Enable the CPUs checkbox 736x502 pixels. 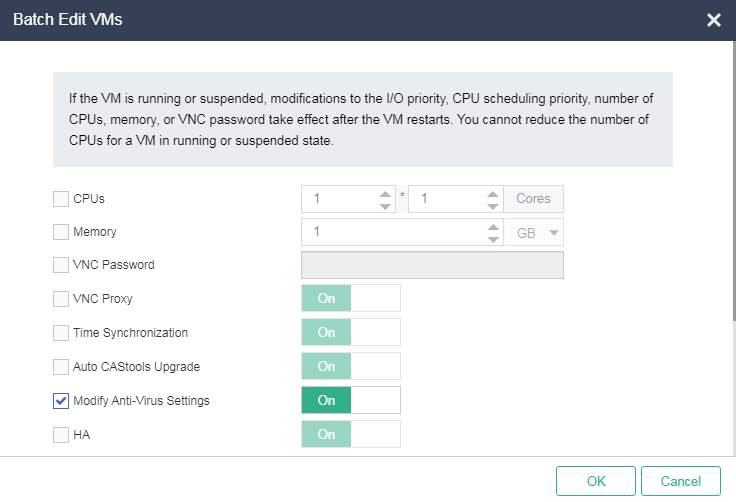point(61,199)
